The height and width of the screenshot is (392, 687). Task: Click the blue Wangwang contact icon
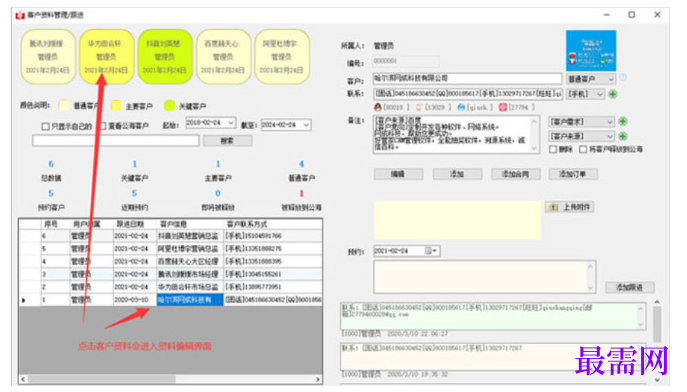pyautogui.click(x=461, y=107)
